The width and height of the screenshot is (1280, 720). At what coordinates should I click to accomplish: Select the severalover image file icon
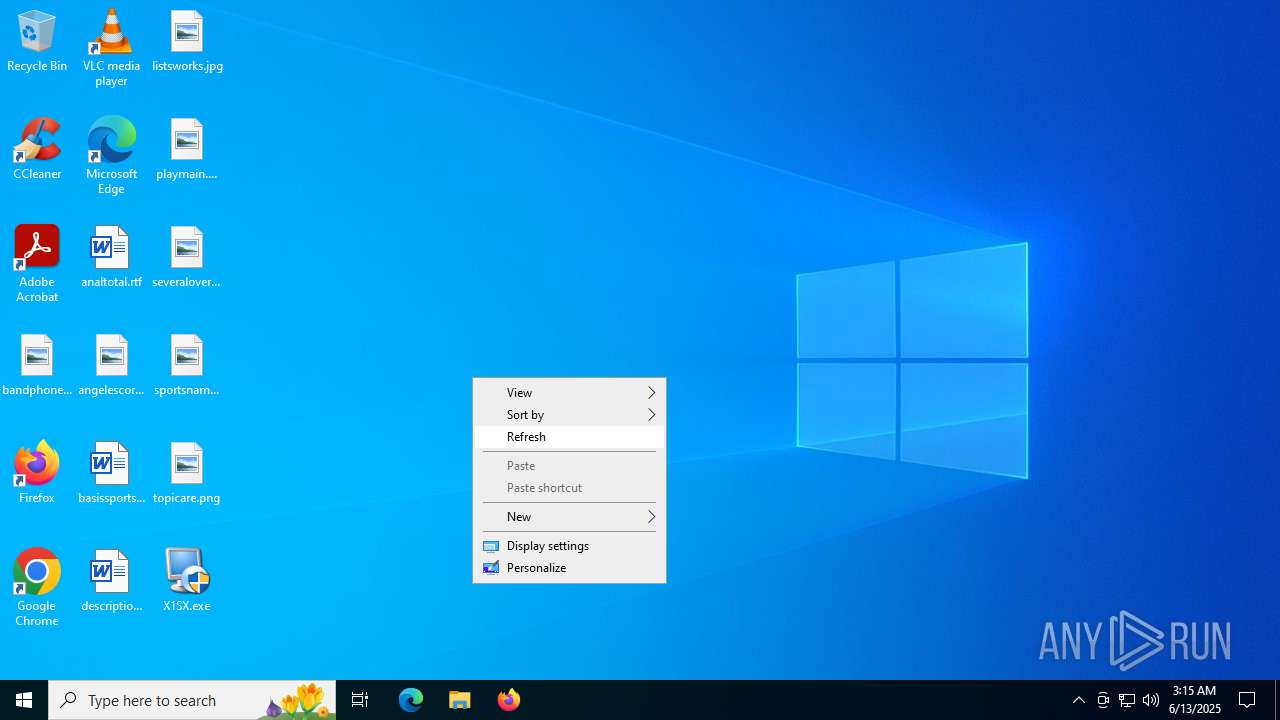(187, 256)
